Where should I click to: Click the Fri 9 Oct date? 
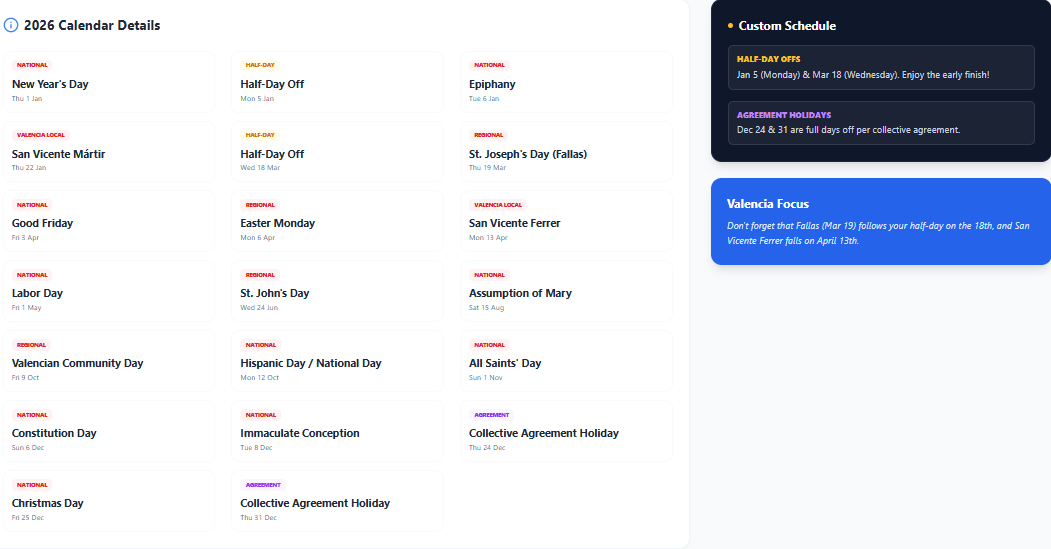click(25, 377)
